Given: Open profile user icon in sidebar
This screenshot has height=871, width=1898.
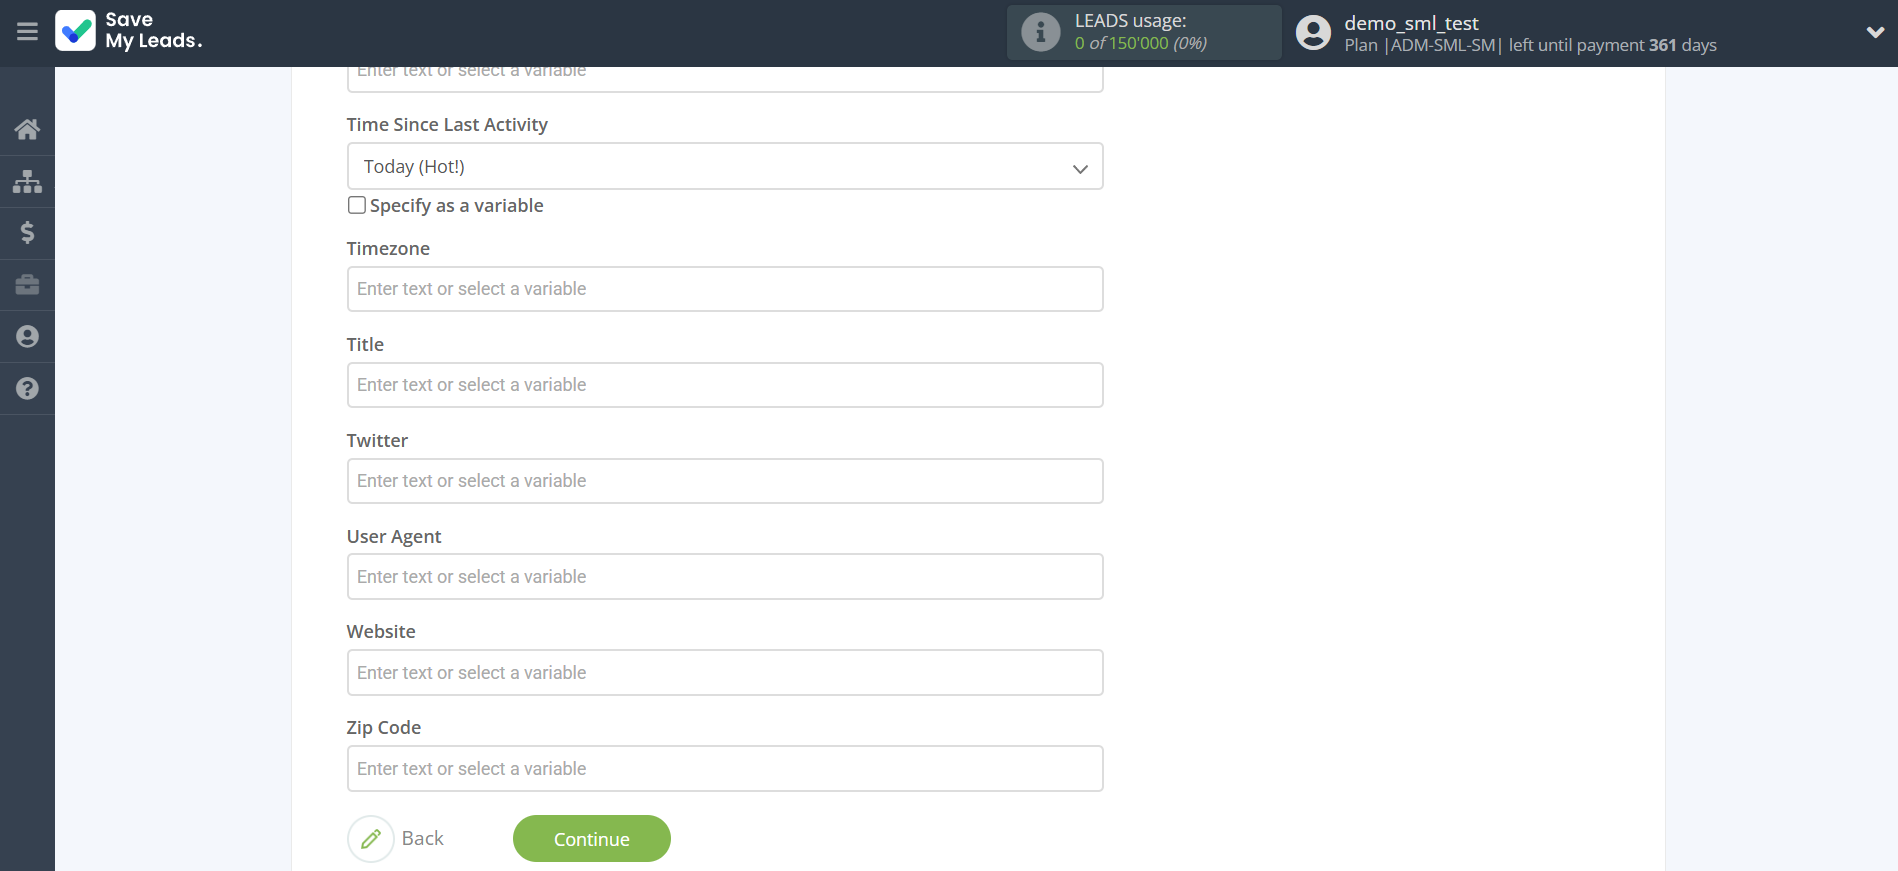Looking at the screenshot, I should click(27, 337).
